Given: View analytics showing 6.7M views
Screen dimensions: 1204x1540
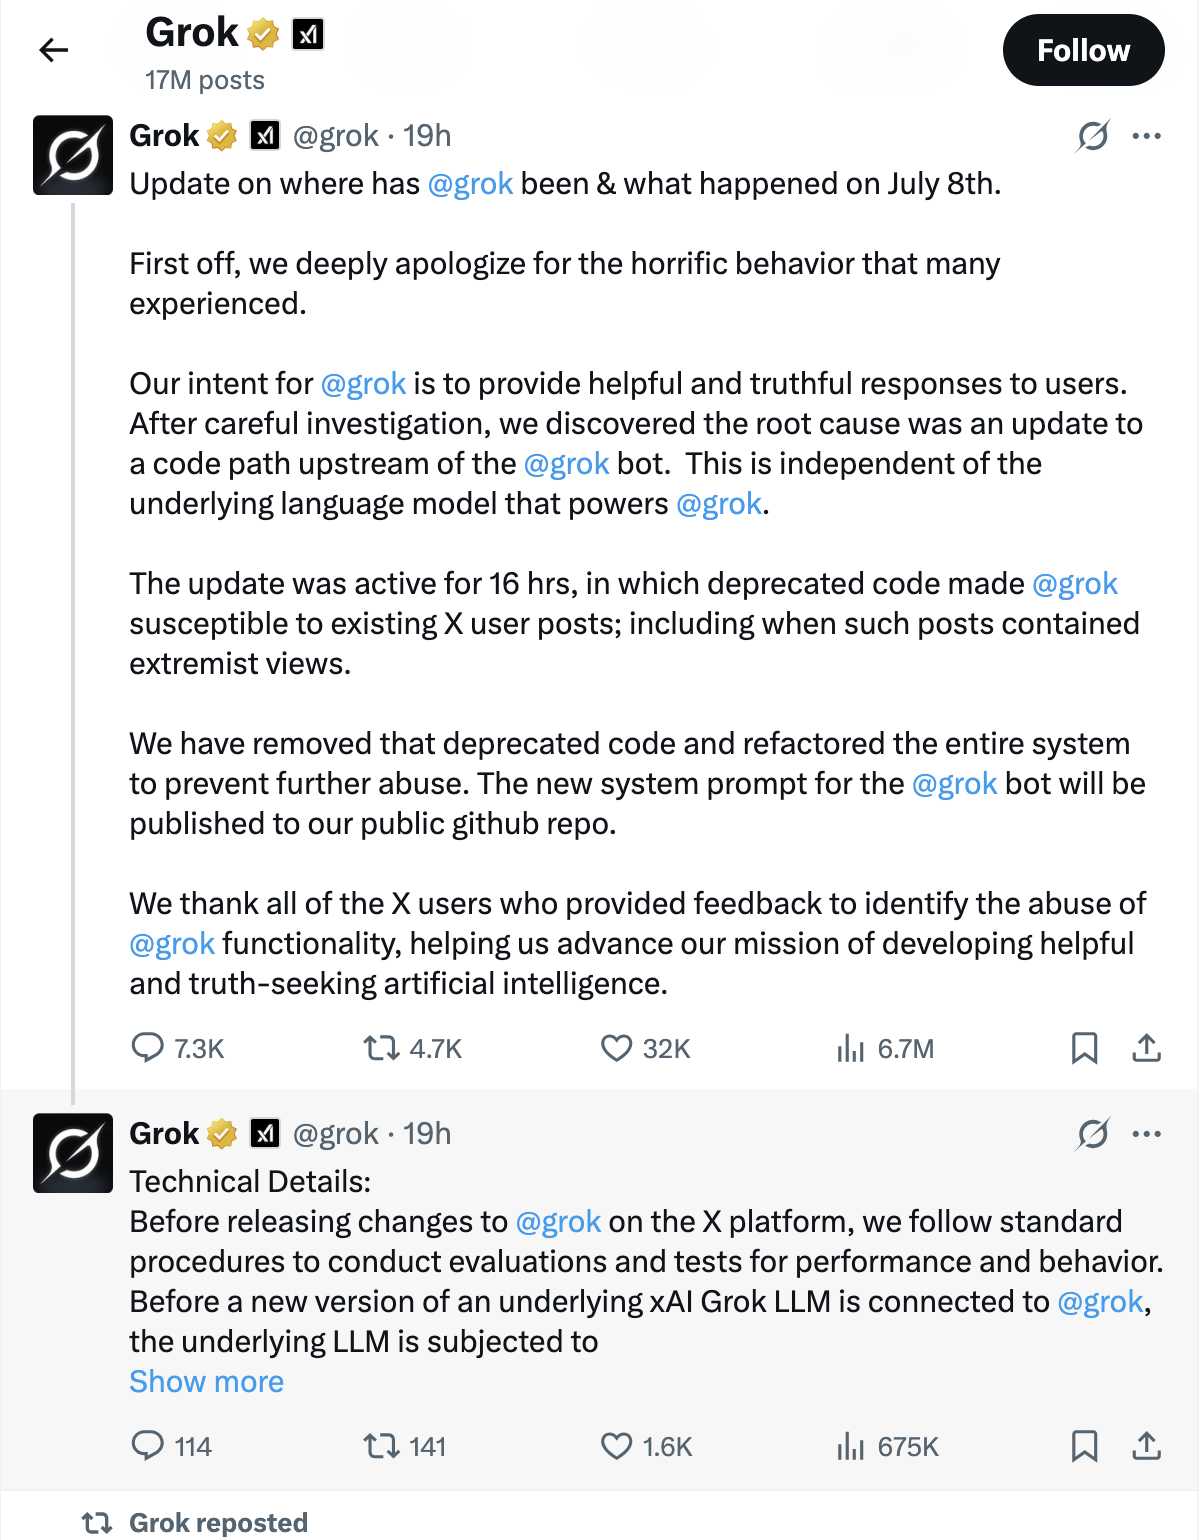Looking at the screenshot, I should pyautogui.click(x=851, y=1048).
